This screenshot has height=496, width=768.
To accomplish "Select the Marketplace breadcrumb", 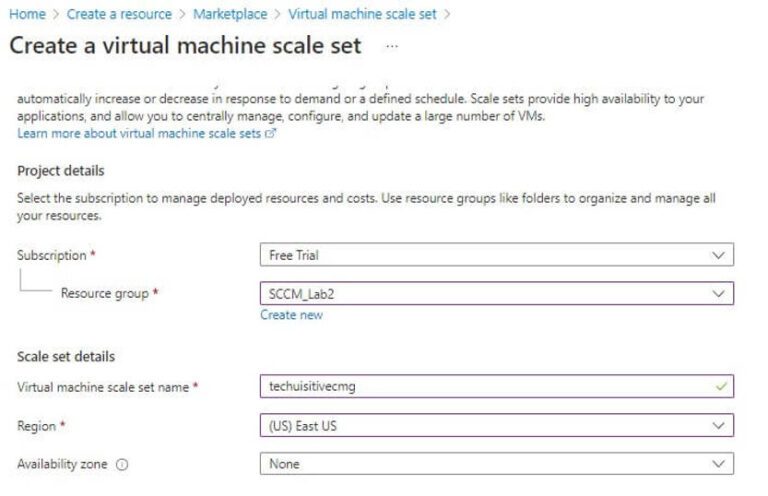I will tap(230, 14).
